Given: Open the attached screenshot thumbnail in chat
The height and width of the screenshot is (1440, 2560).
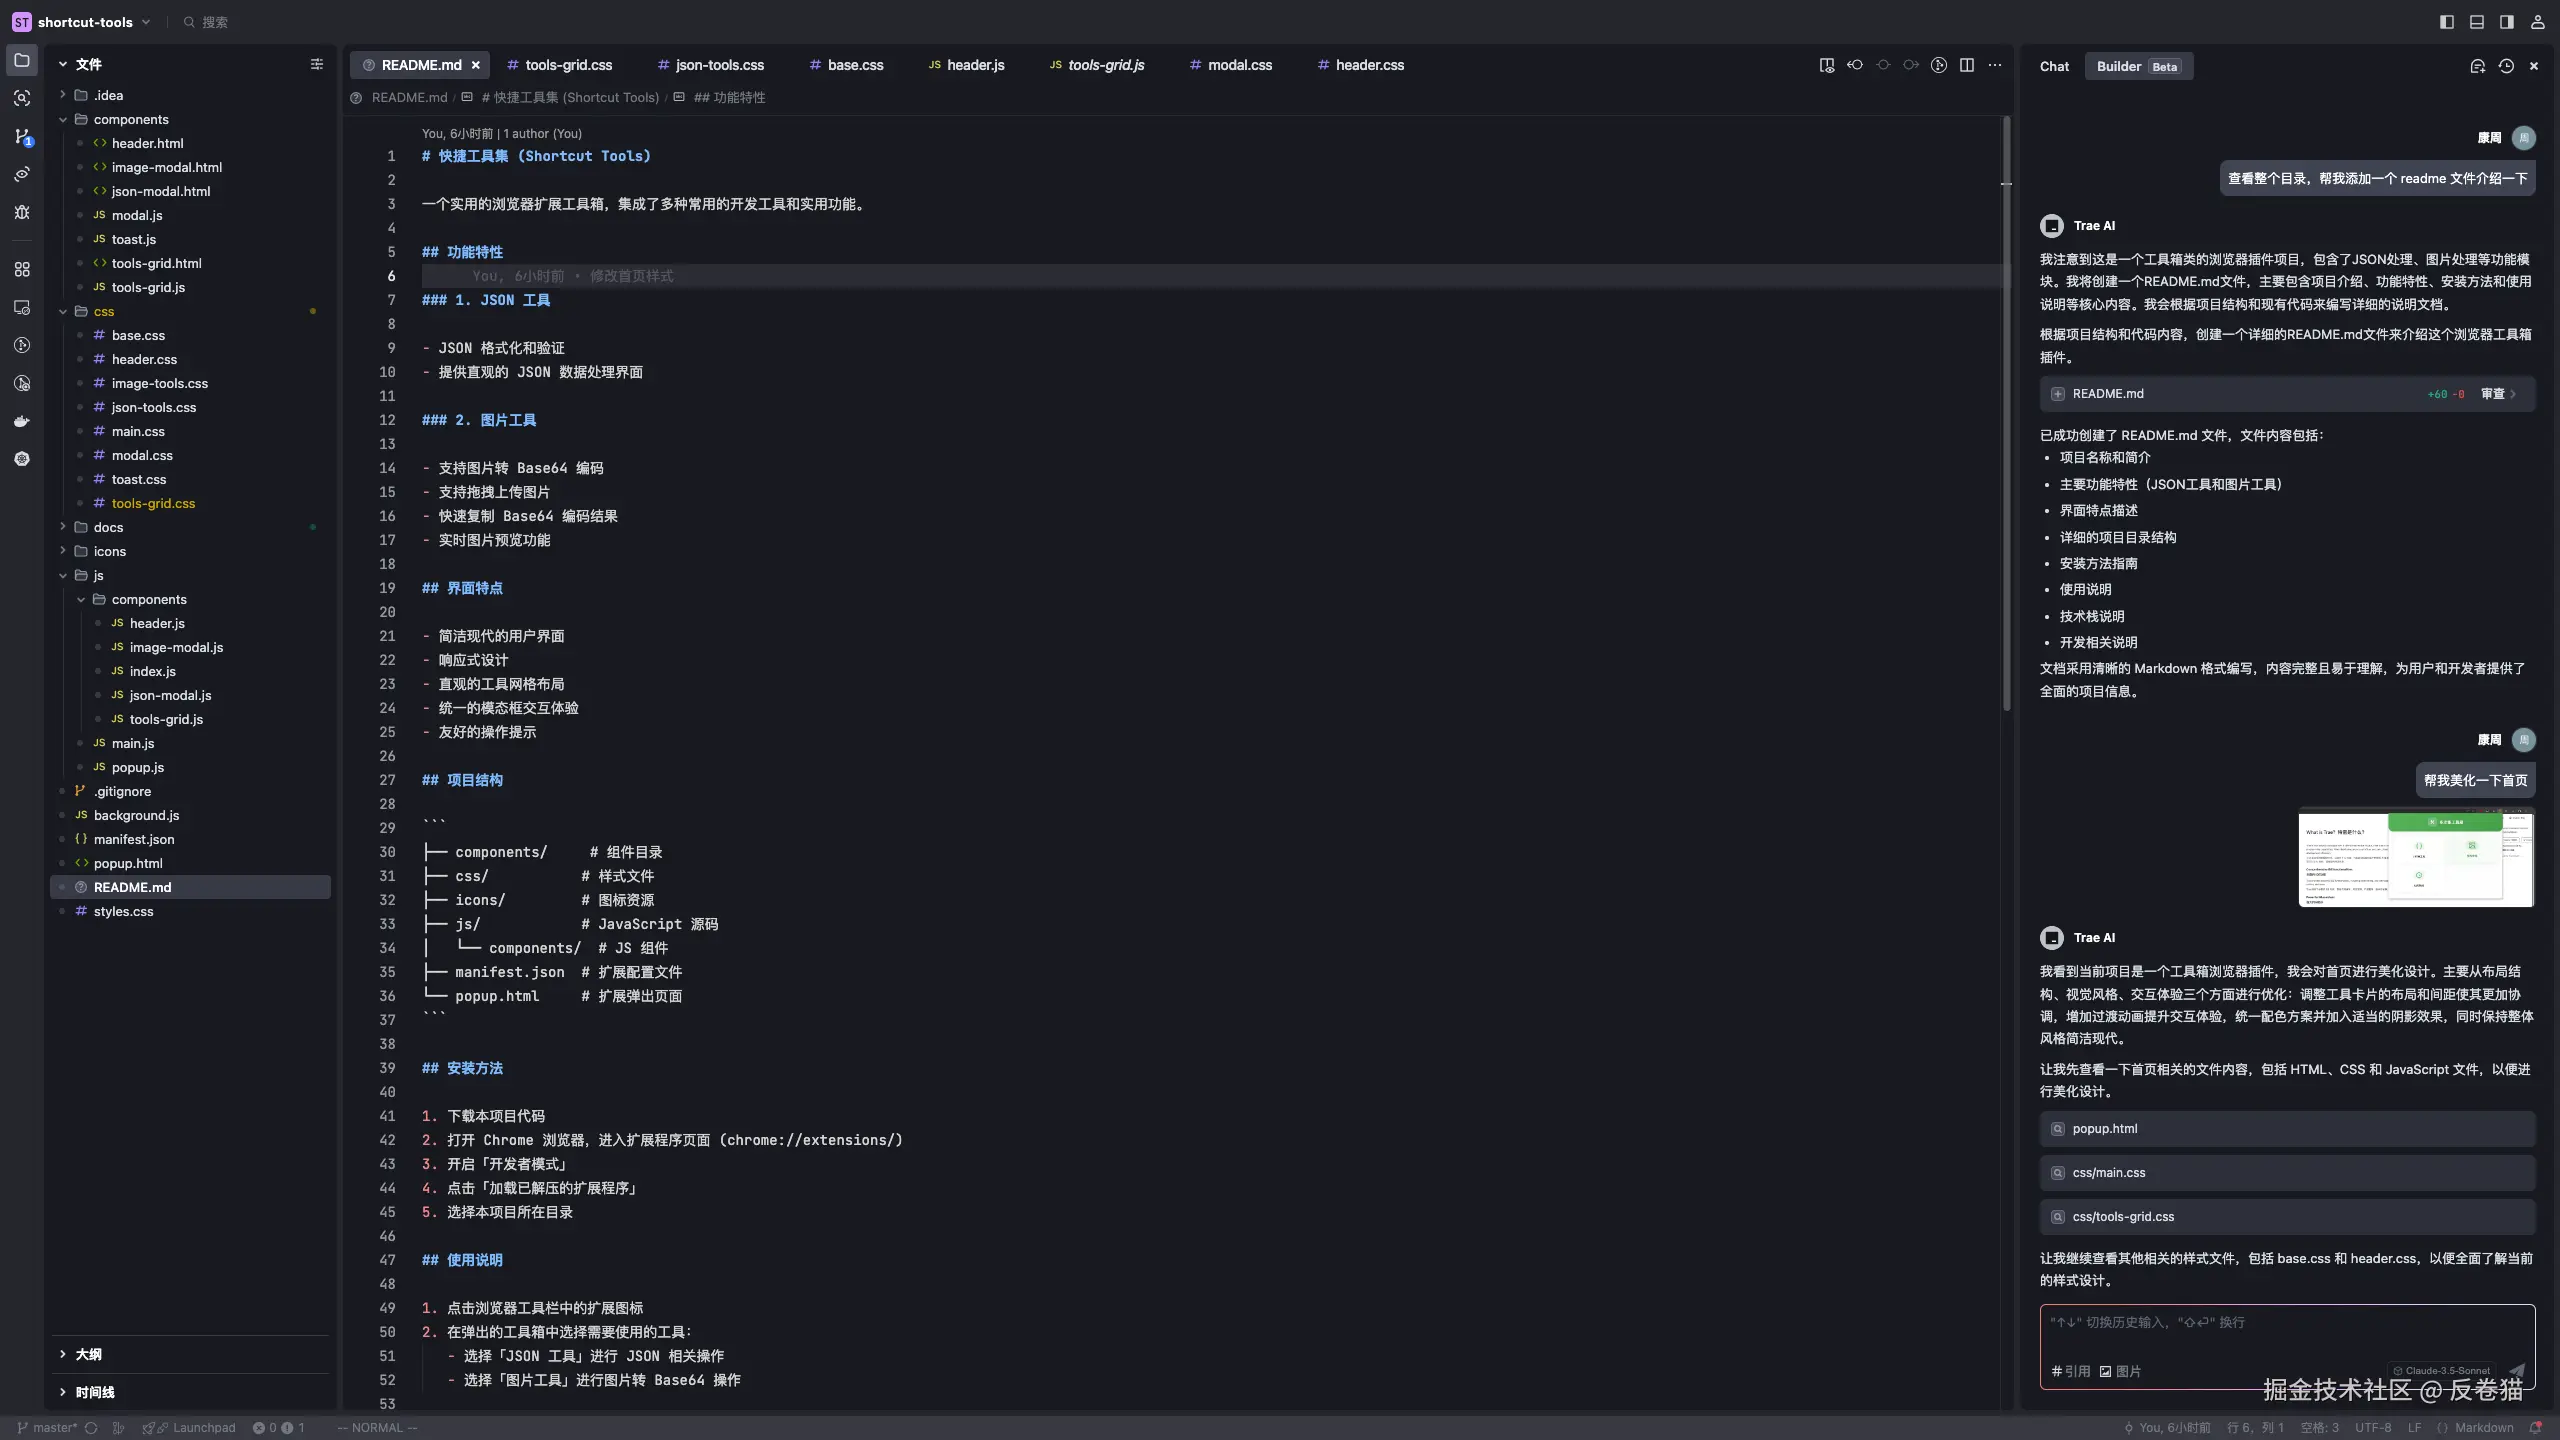Looking at the screenshot, I should pyautogui.click(x=2415, y=857).
